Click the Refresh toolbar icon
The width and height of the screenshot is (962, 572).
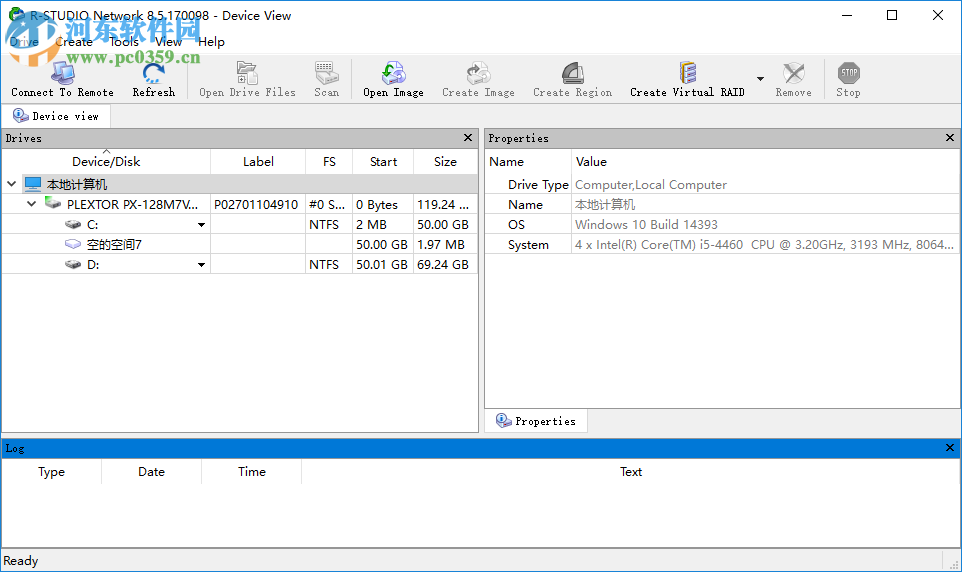coord(153,74)
